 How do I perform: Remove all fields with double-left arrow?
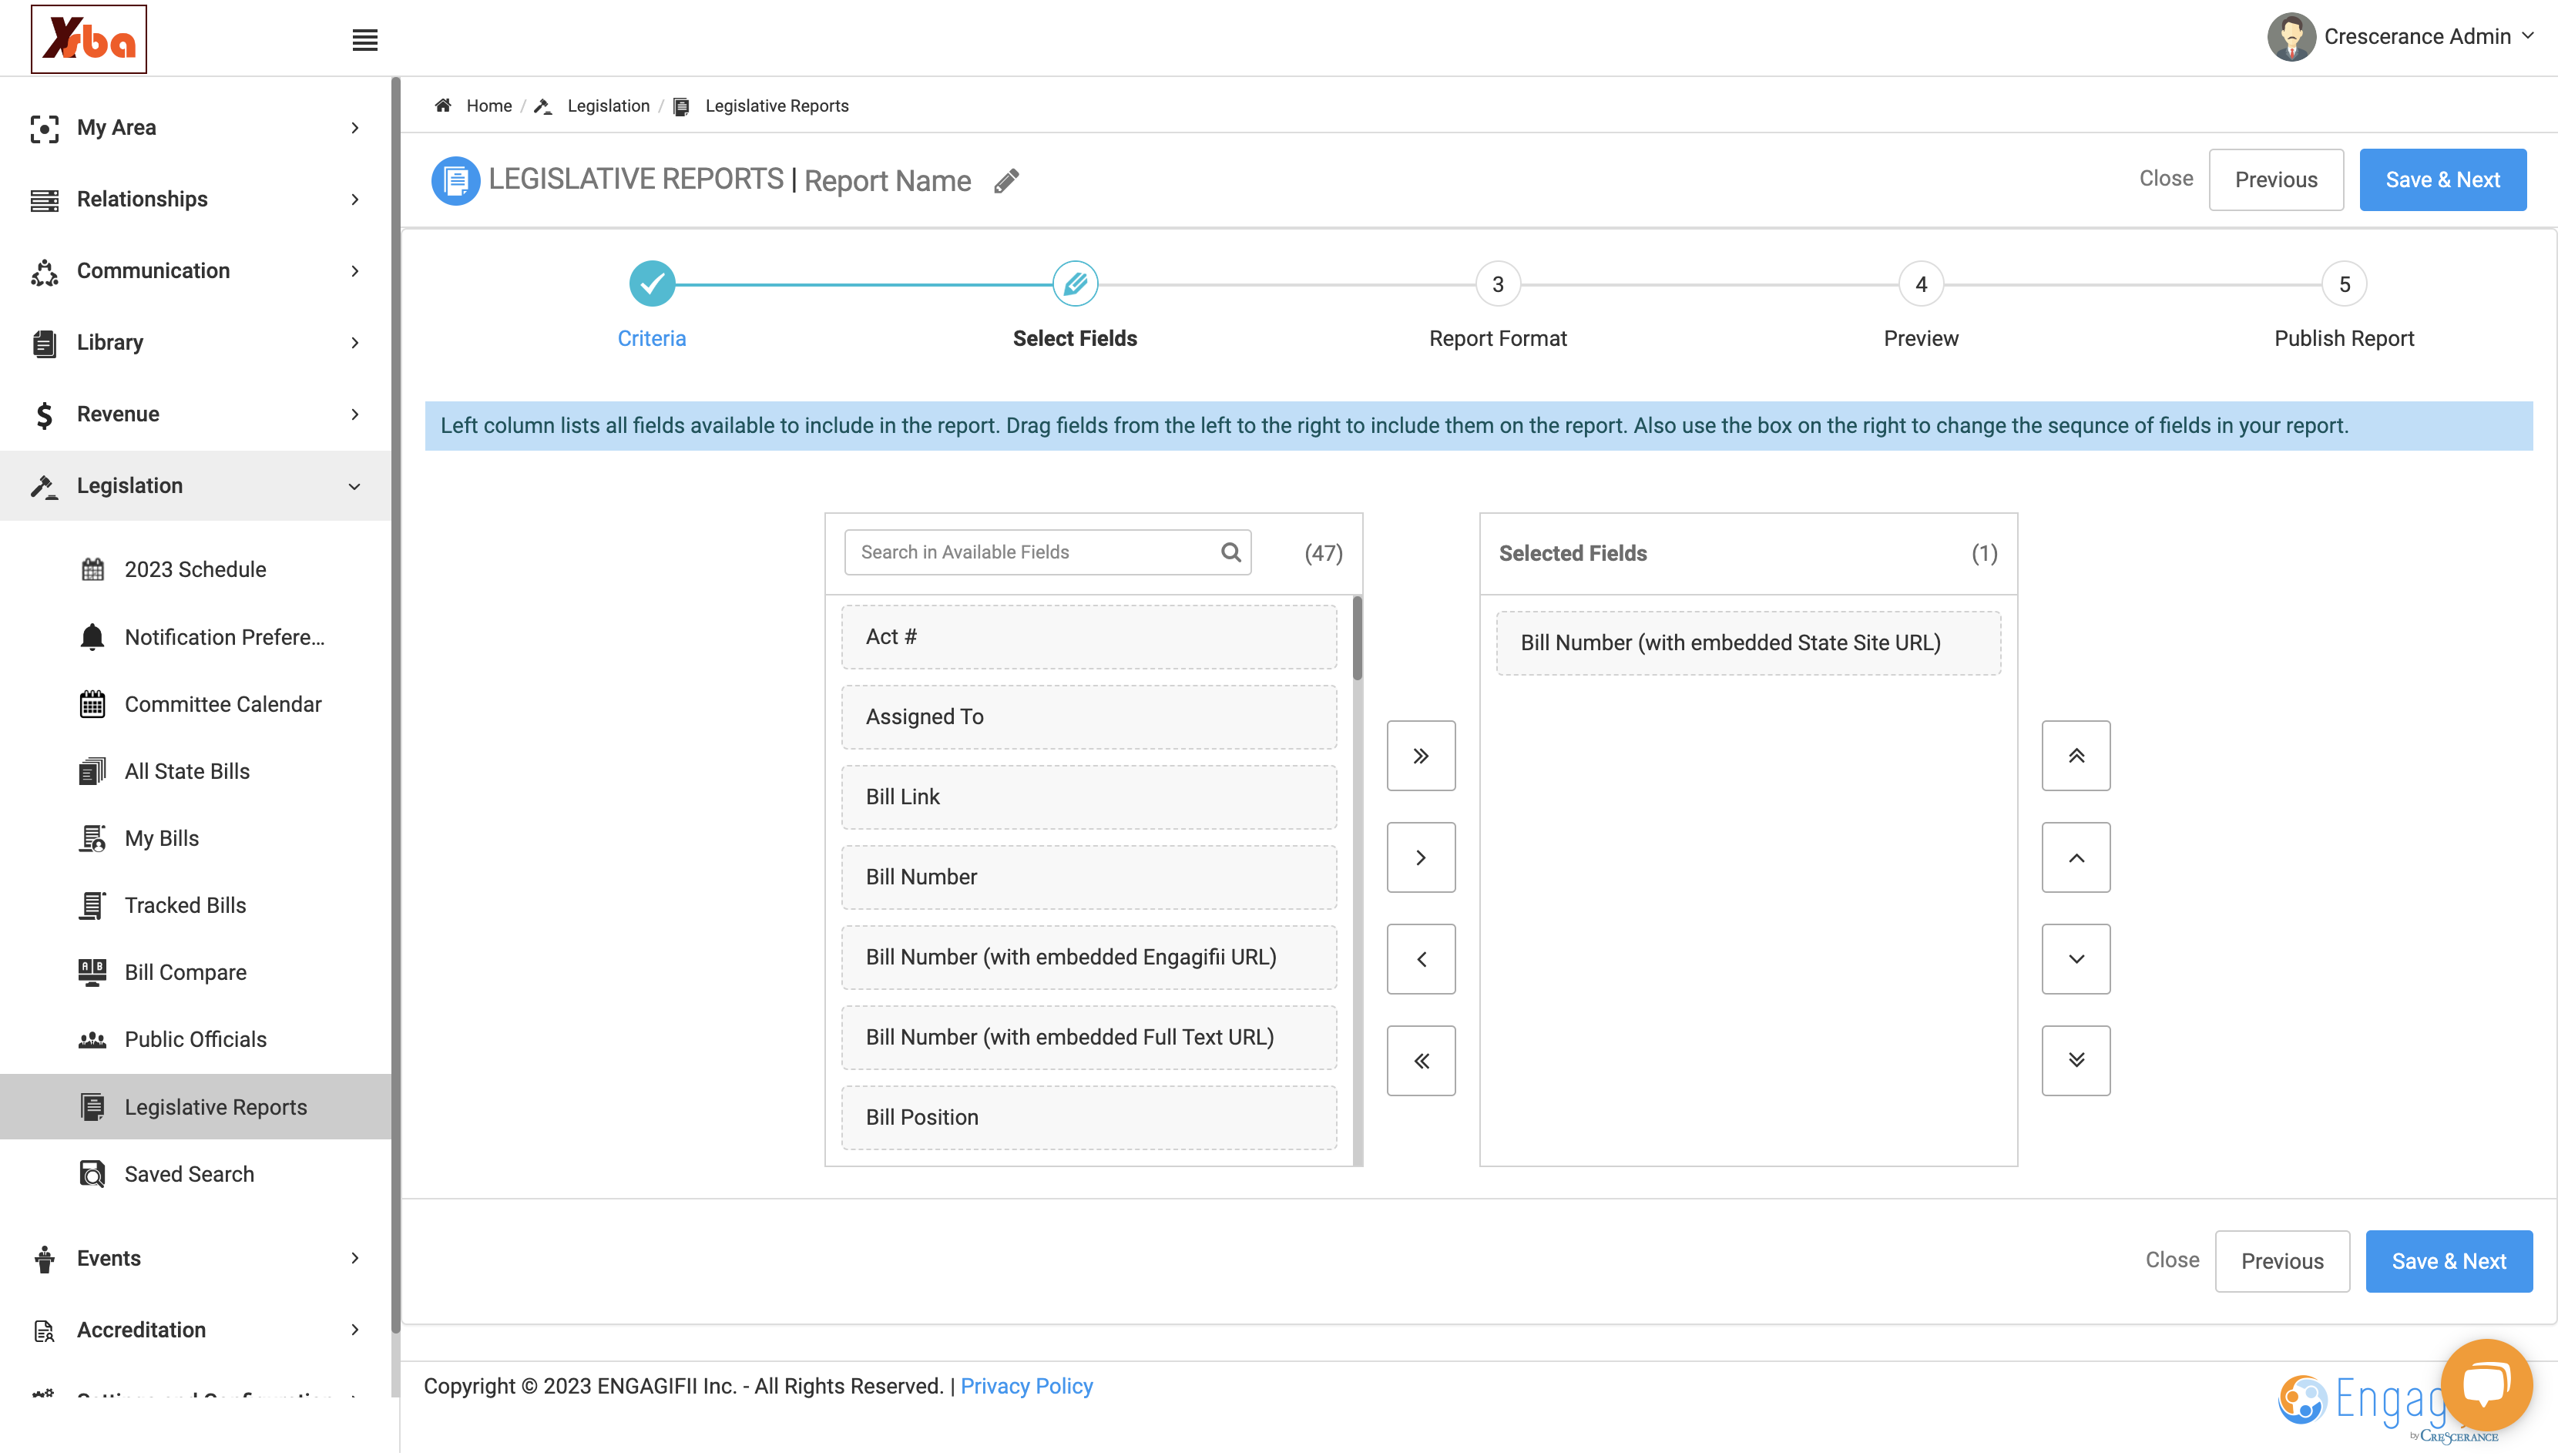[x=1420, y=1060]
